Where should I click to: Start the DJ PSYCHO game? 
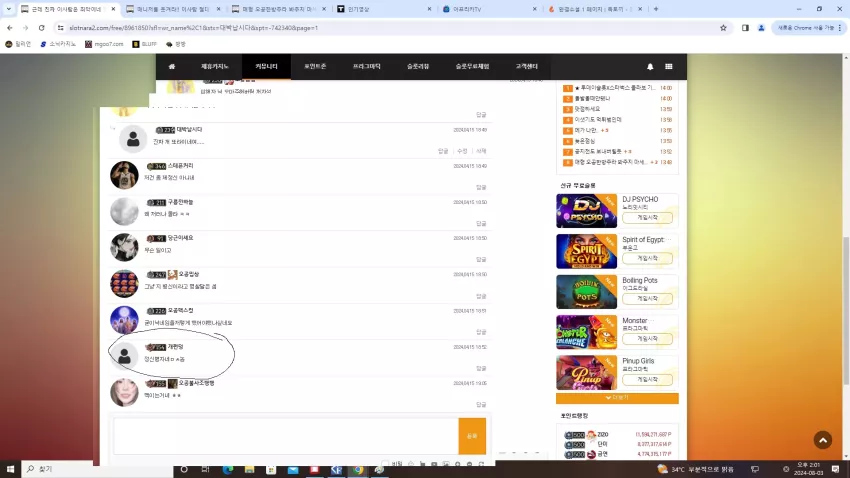(647, 217)
